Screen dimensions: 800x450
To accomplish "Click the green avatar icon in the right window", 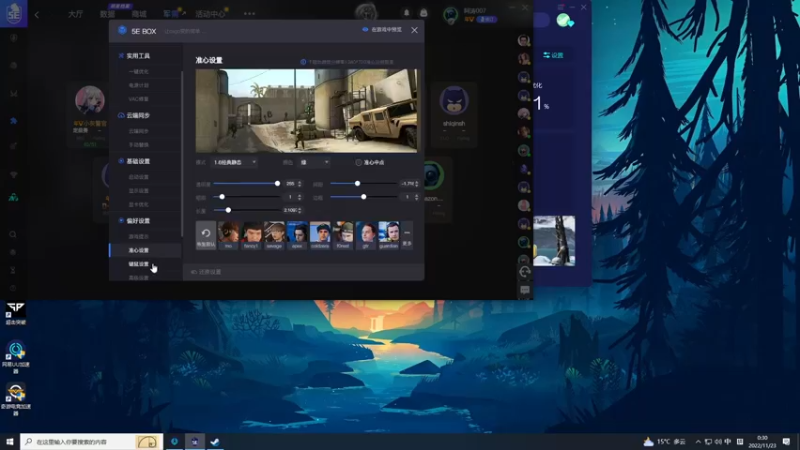I will click(564, 20).
